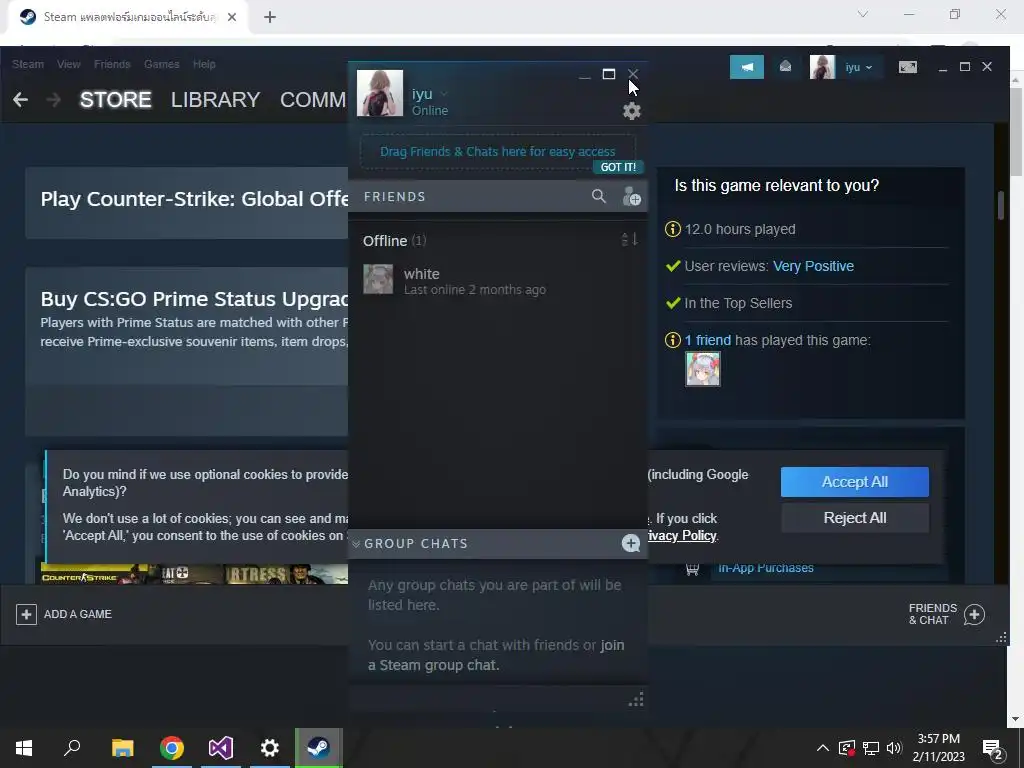Dismiss hint with GOT IT! button
Viewport: 1024px width, 768px height.
(x=618, y=167)
